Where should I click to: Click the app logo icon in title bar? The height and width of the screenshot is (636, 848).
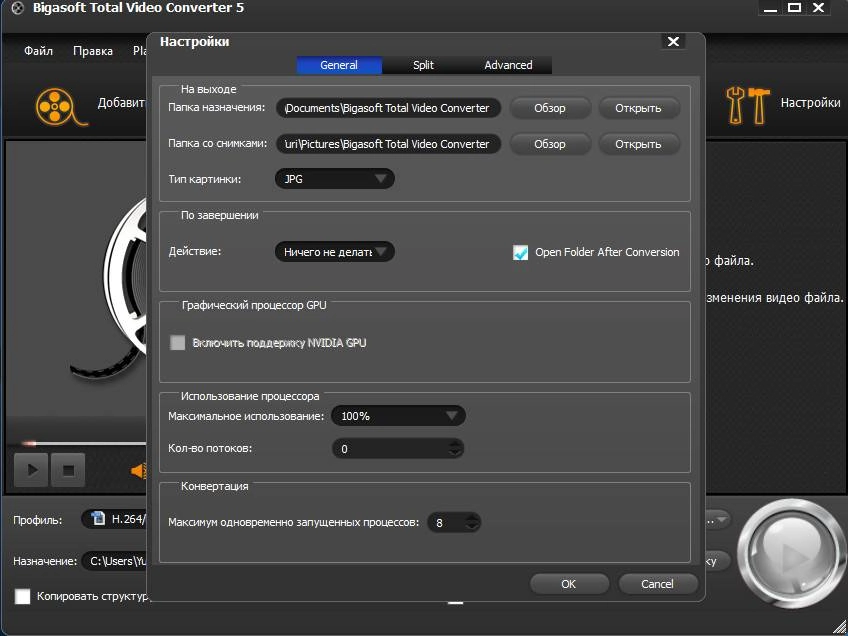(17, 9)
